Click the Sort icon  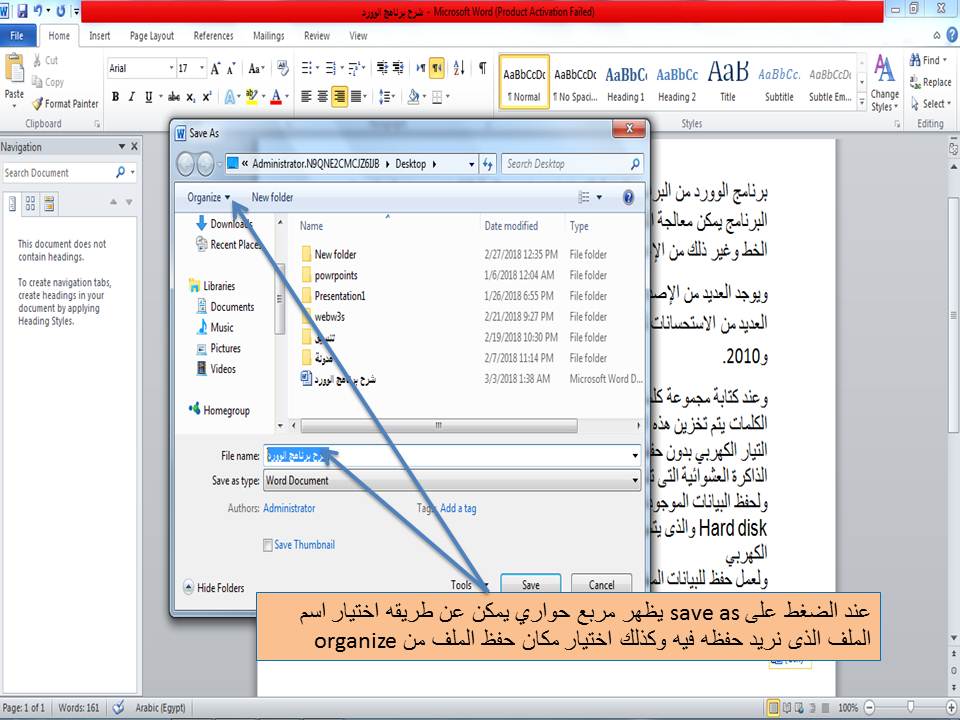[459, 69]
